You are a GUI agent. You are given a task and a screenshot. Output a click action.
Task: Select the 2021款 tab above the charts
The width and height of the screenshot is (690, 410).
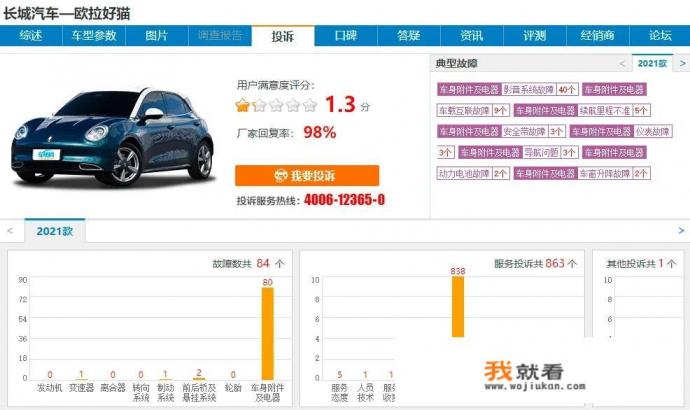point(54,231)
